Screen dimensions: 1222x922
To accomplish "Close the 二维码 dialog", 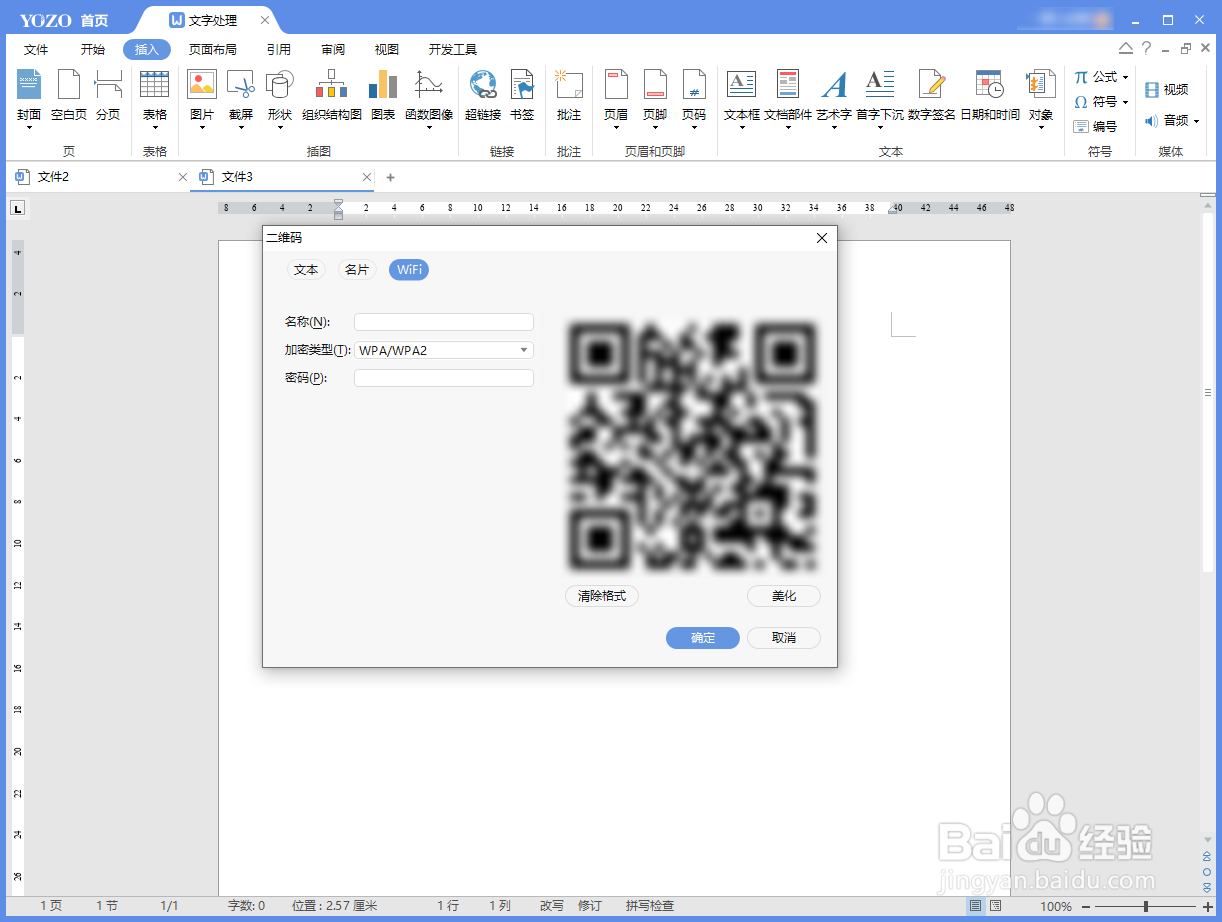I will [x=822, y=238].
